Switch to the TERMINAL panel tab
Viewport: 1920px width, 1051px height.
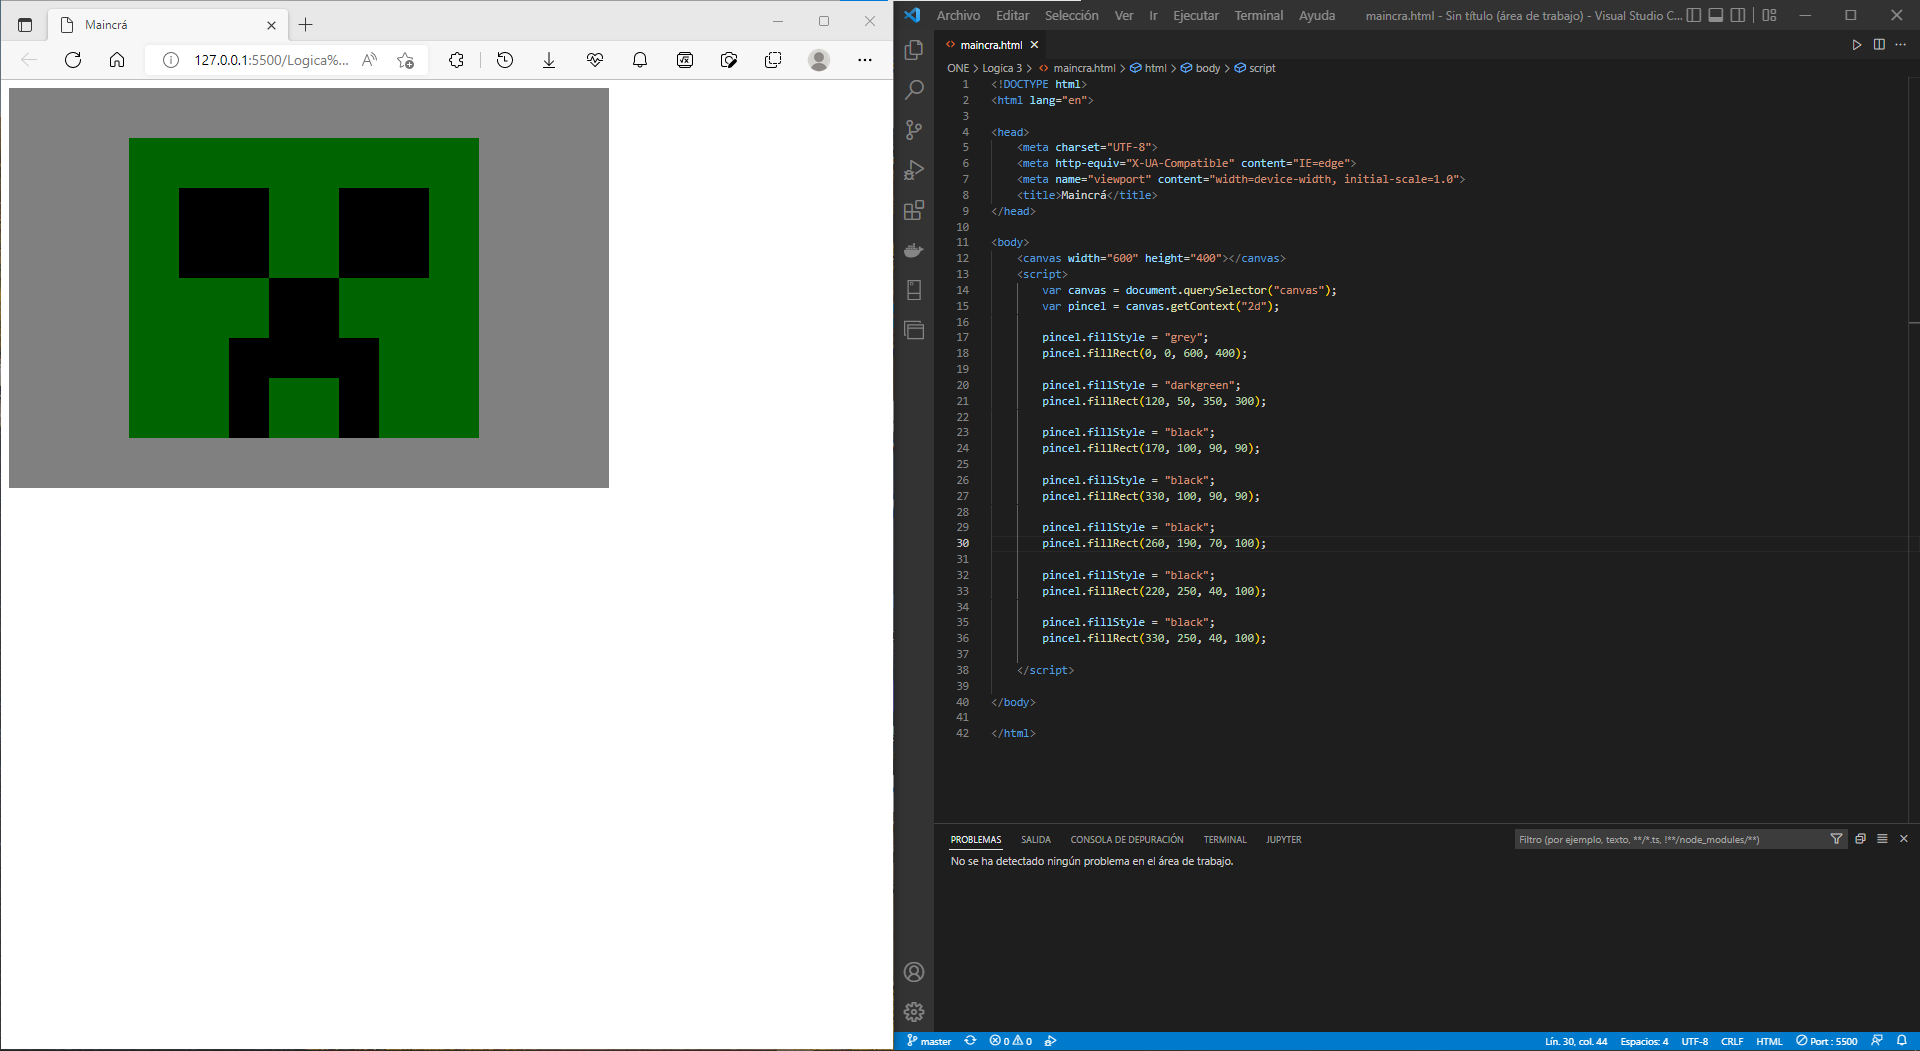(1225, 840)
